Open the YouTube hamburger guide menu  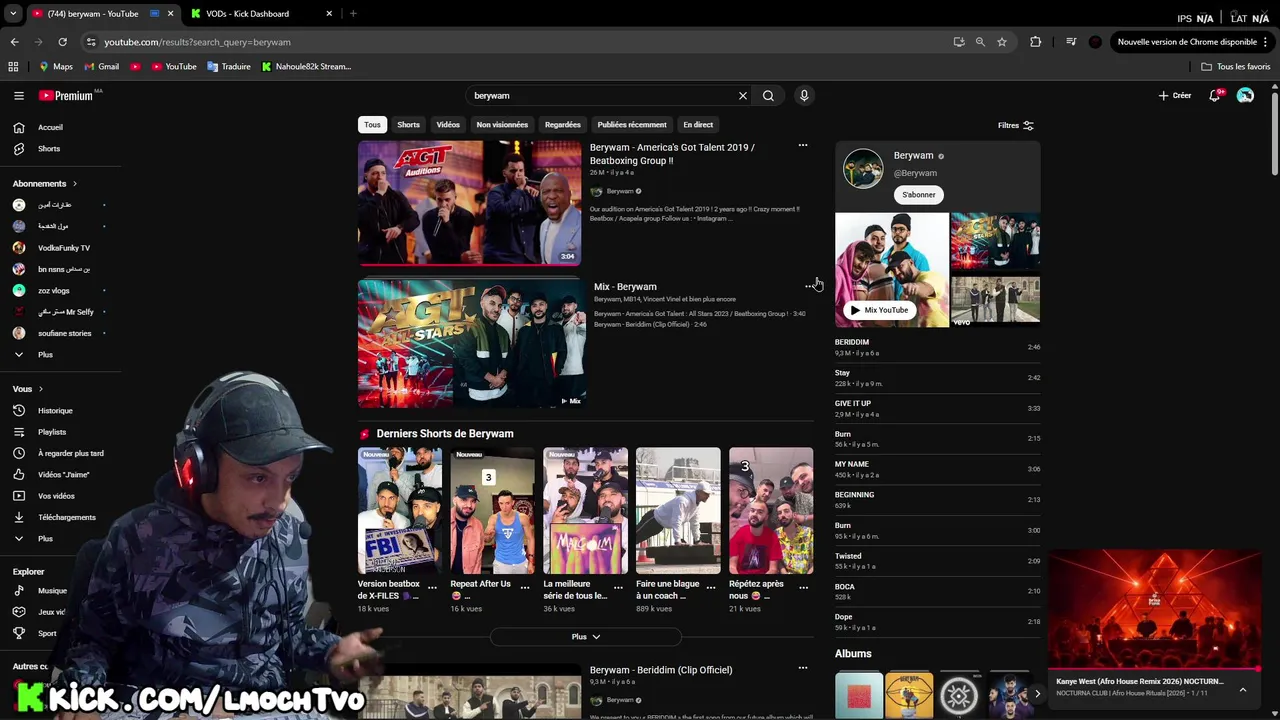pyautogui.click(x=19, y=96)
